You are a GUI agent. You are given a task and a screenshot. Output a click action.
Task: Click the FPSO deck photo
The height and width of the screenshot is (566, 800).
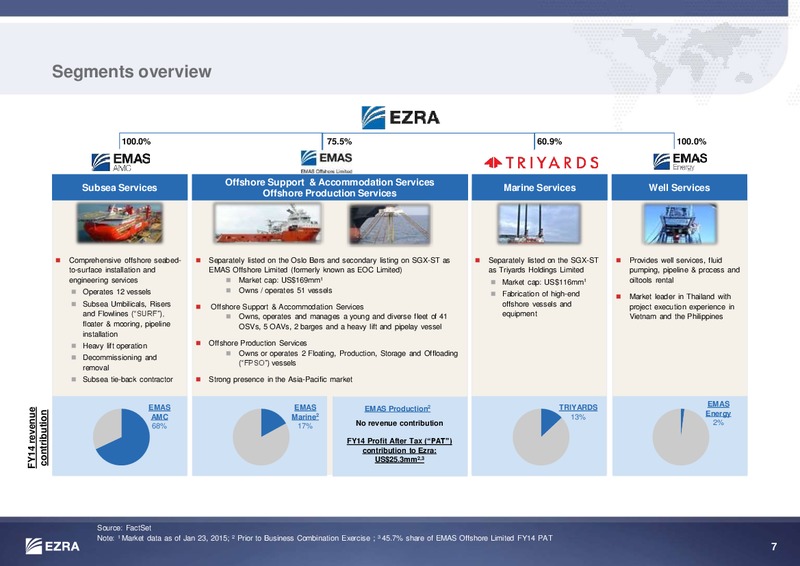coord(390,224)
